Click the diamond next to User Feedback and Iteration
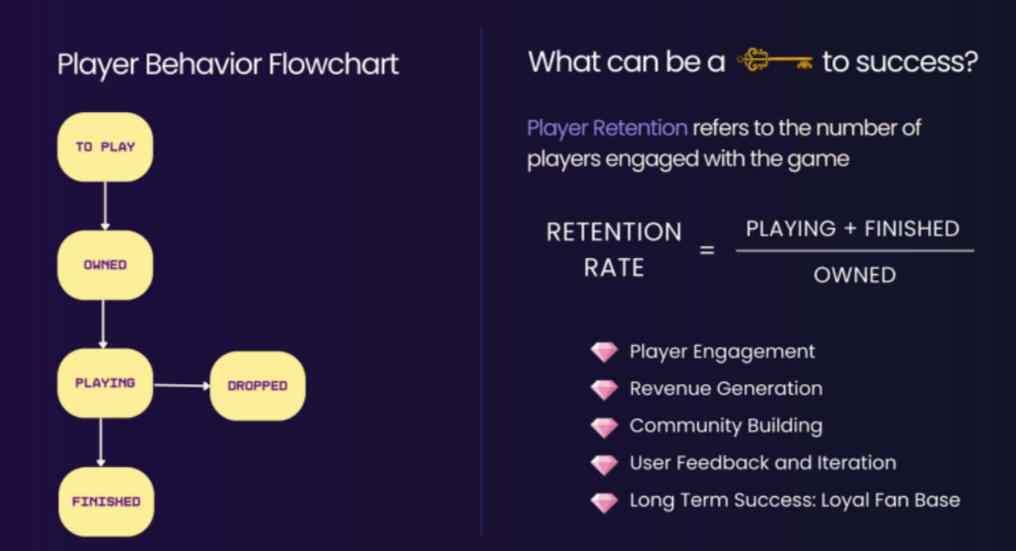Viewport: 1016px width, 551px height. pos(604,463)
